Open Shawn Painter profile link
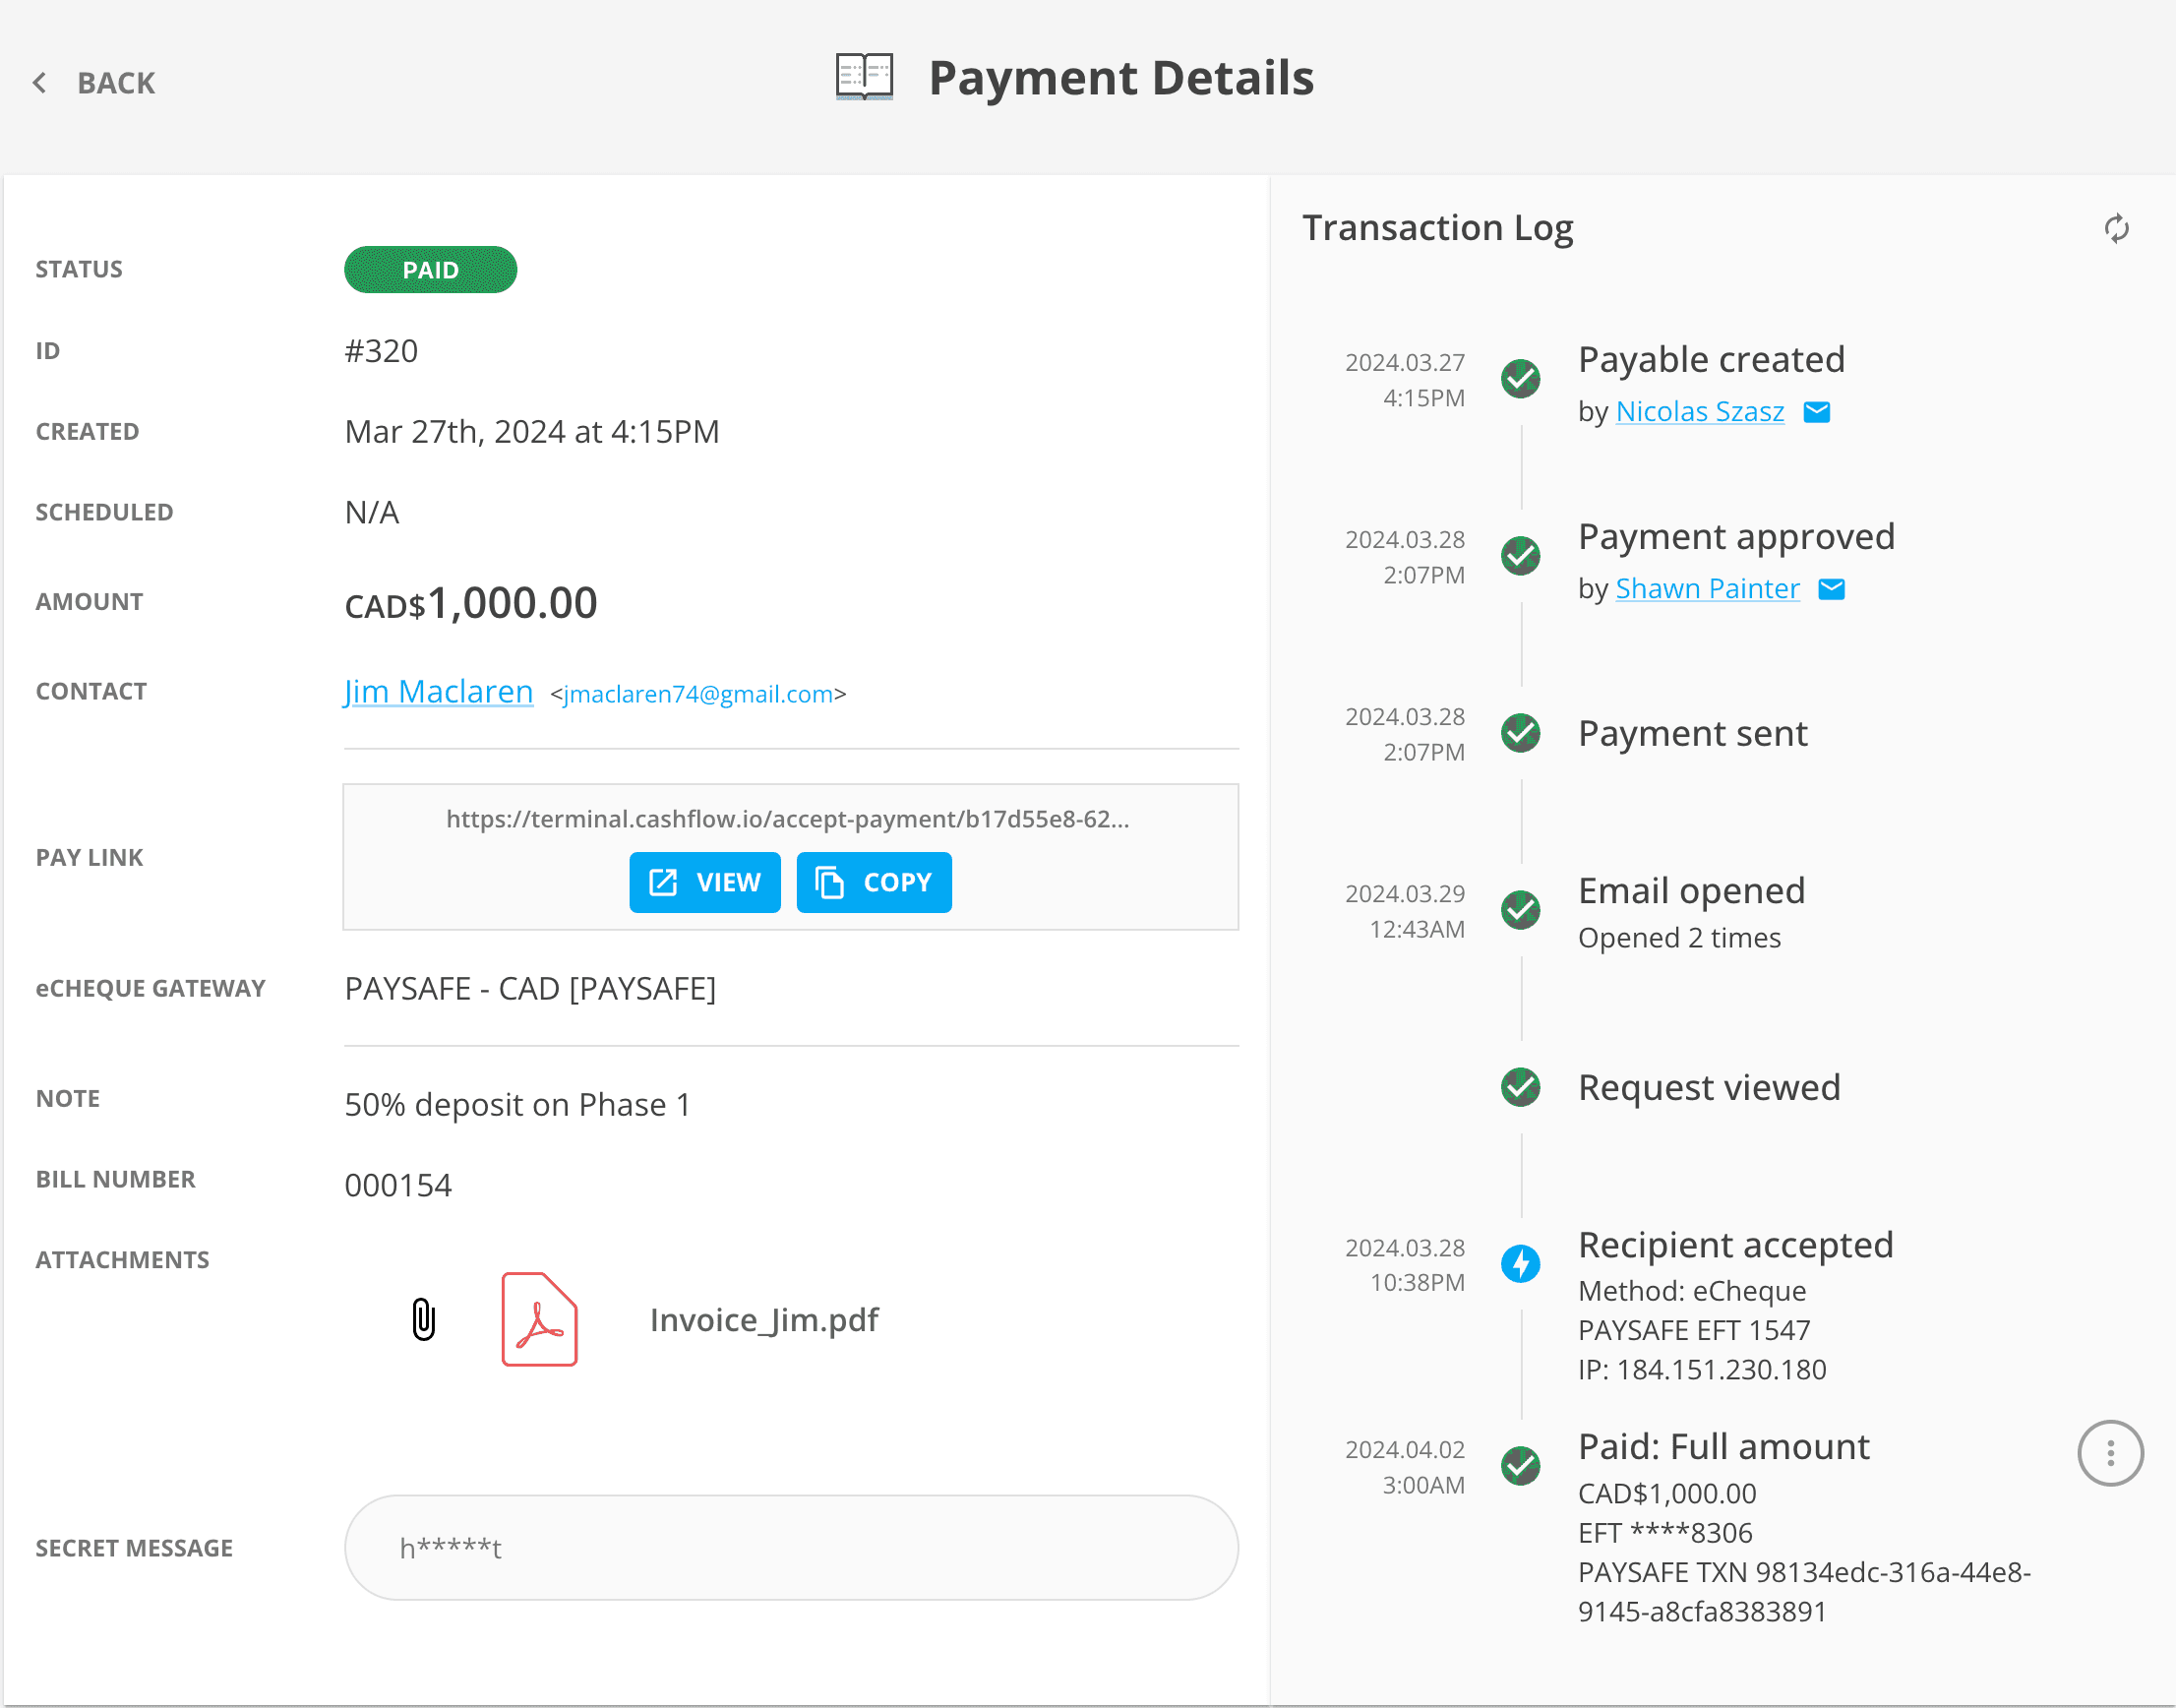 (x=1707, y=589)
